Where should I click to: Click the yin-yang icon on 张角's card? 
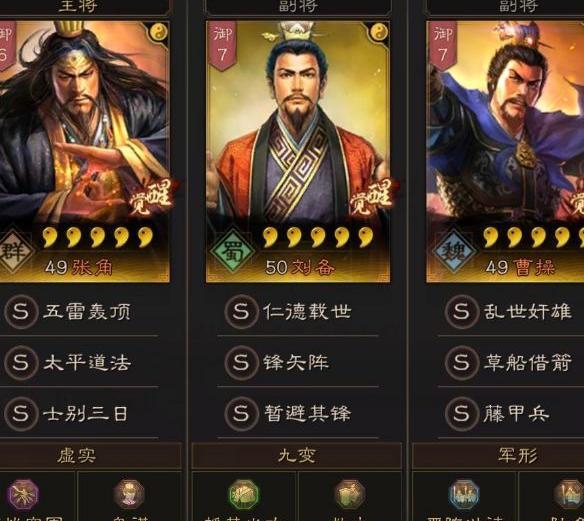click(159, 32)
